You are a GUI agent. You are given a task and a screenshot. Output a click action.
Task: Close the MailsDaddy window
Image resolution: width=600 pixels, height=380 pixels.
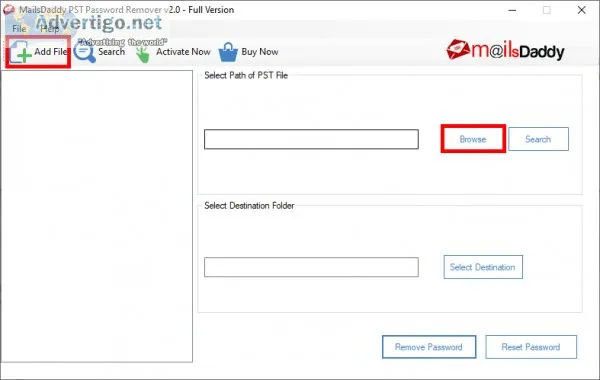pos(581,10)
